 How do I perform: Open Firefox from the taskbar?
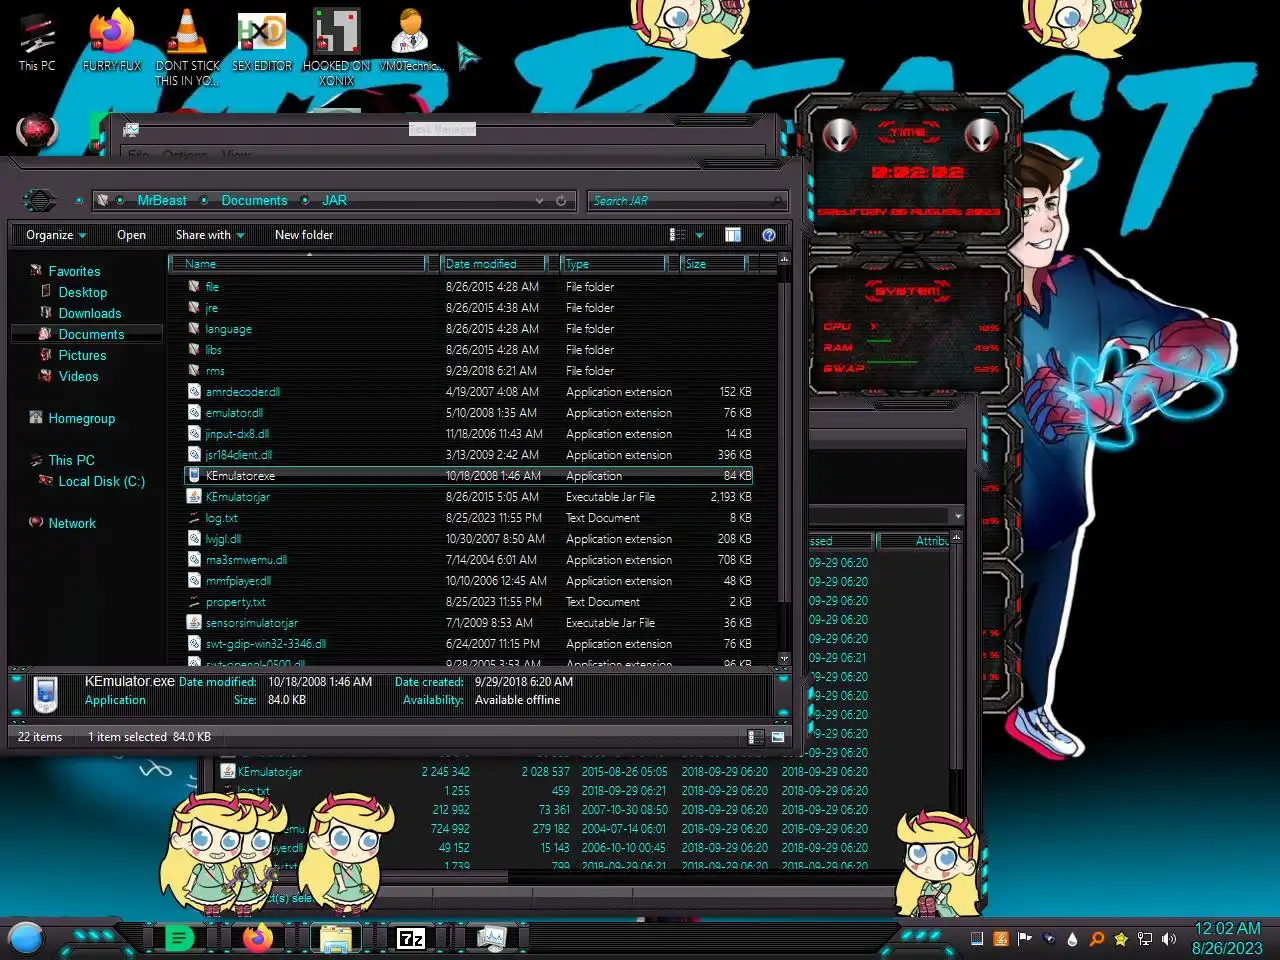257,938
